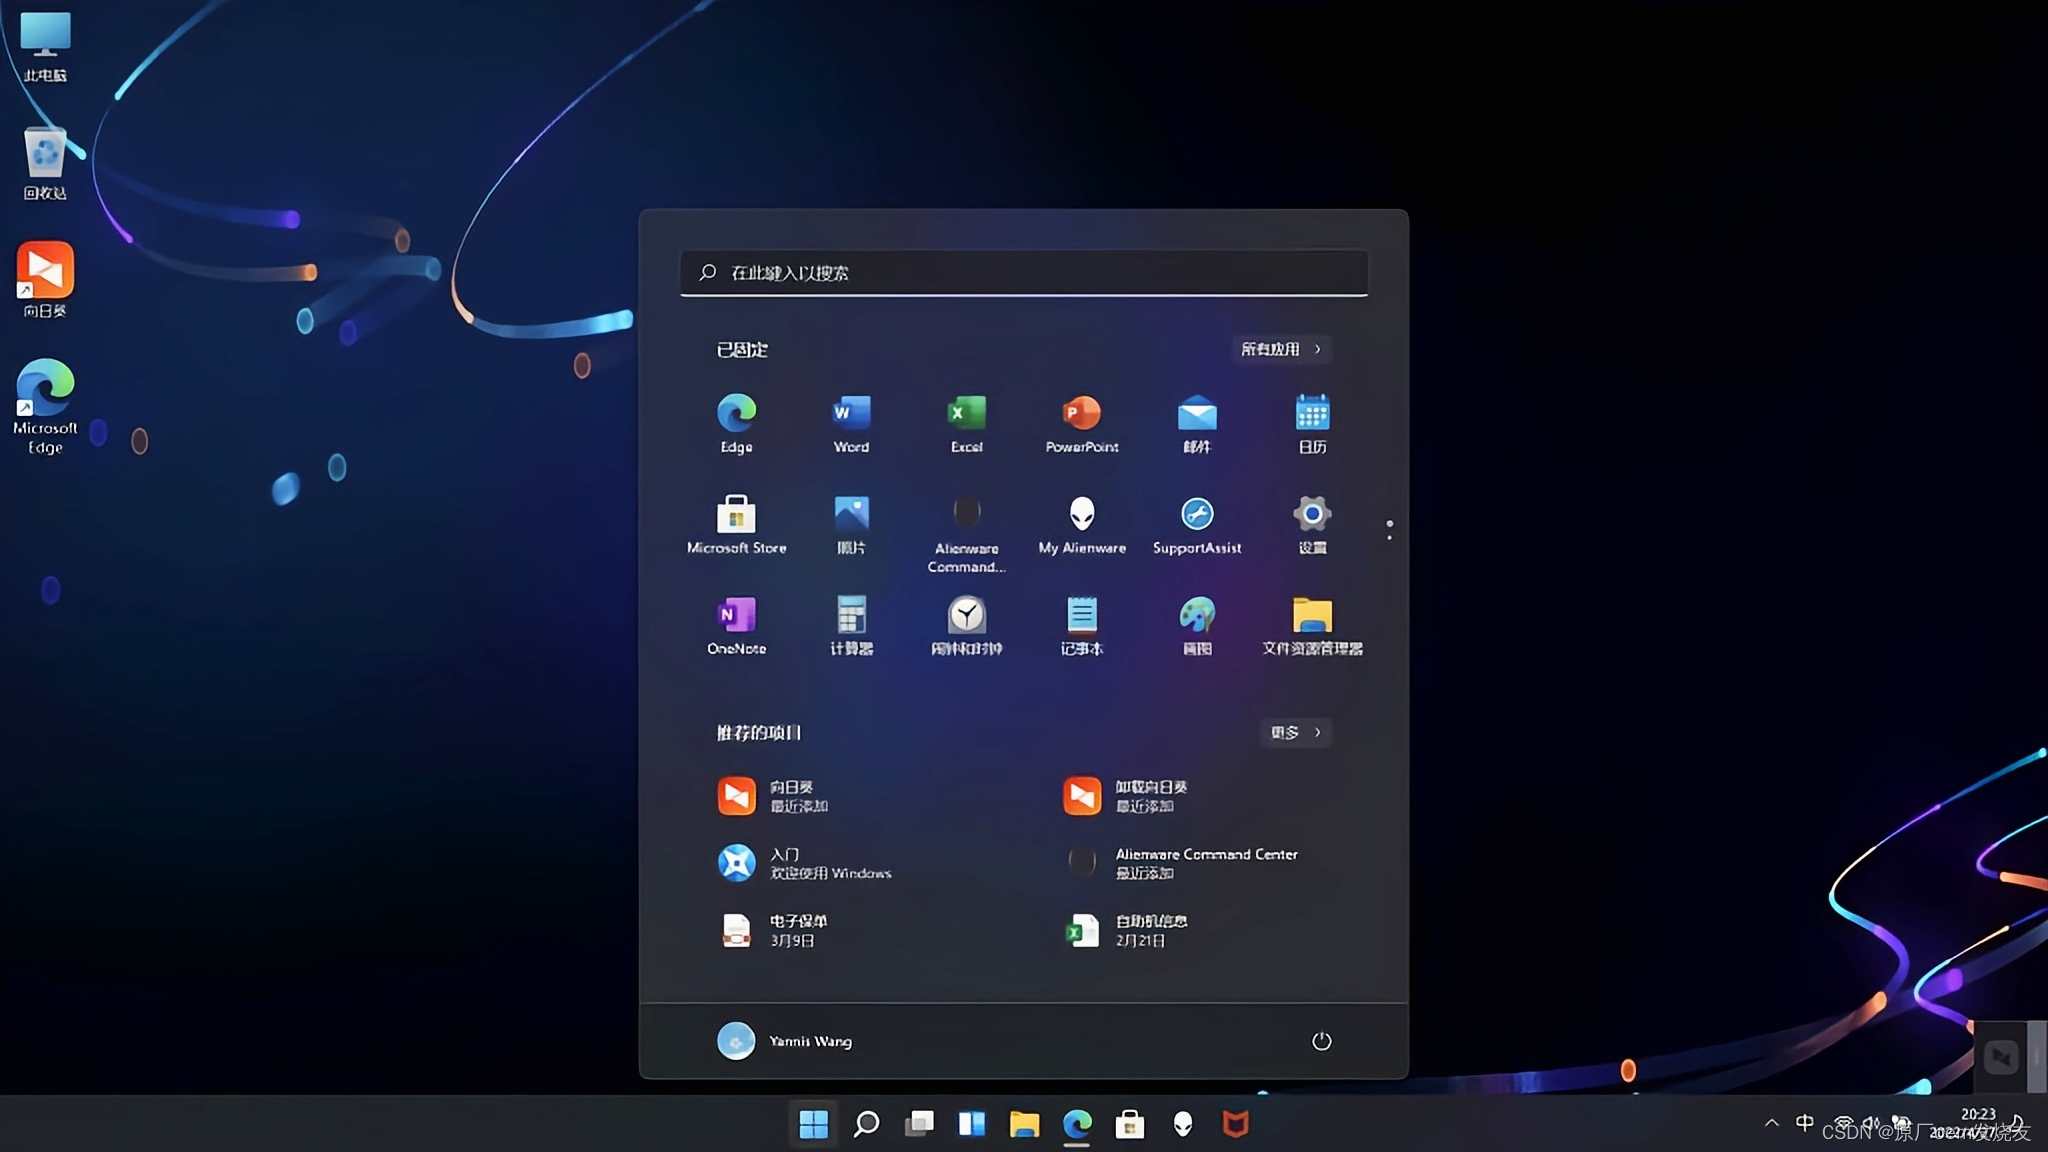Switch input method (中) in system tray
Image resolution: width=2048 pixels, height=1152 pixels.
(1804, 1123)
